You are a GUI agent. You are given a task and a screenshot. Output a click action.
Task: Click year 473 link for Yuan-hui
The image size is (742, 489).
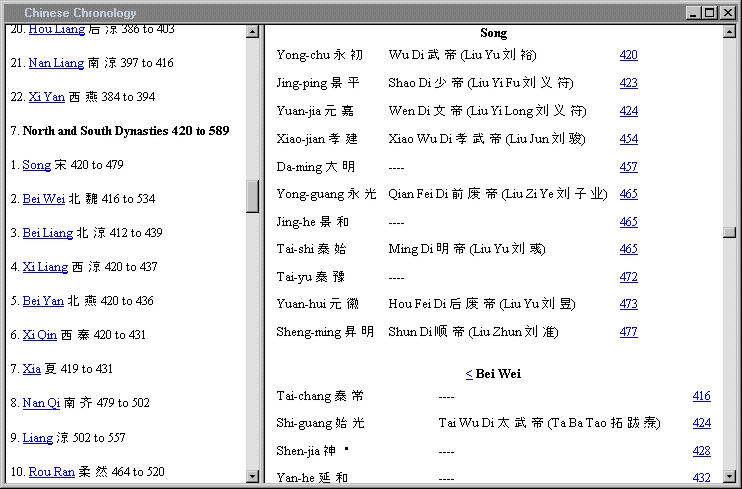point(628,304)
